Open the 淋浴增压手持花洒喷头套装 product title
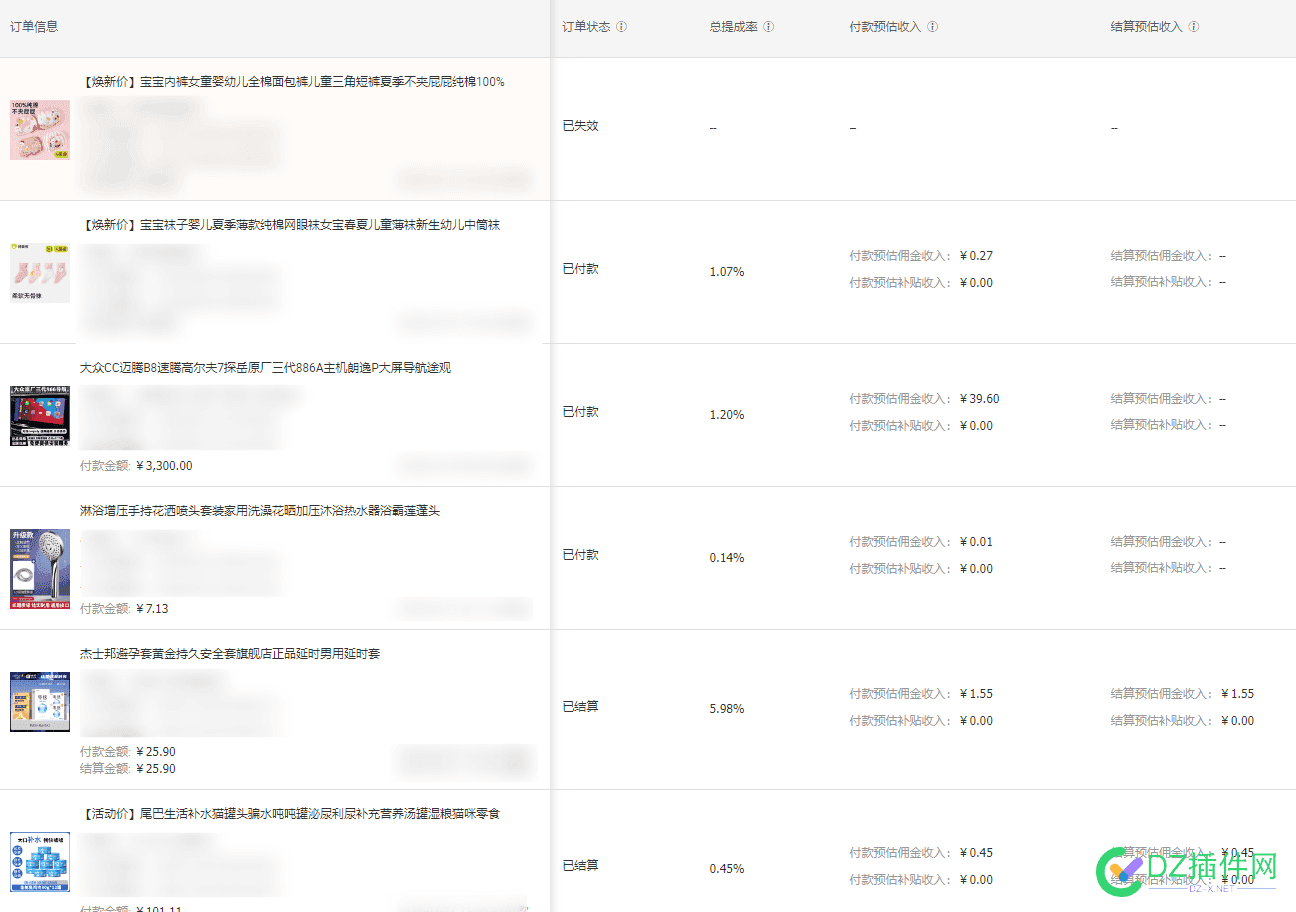The image size is (1296, 912). 260,511
